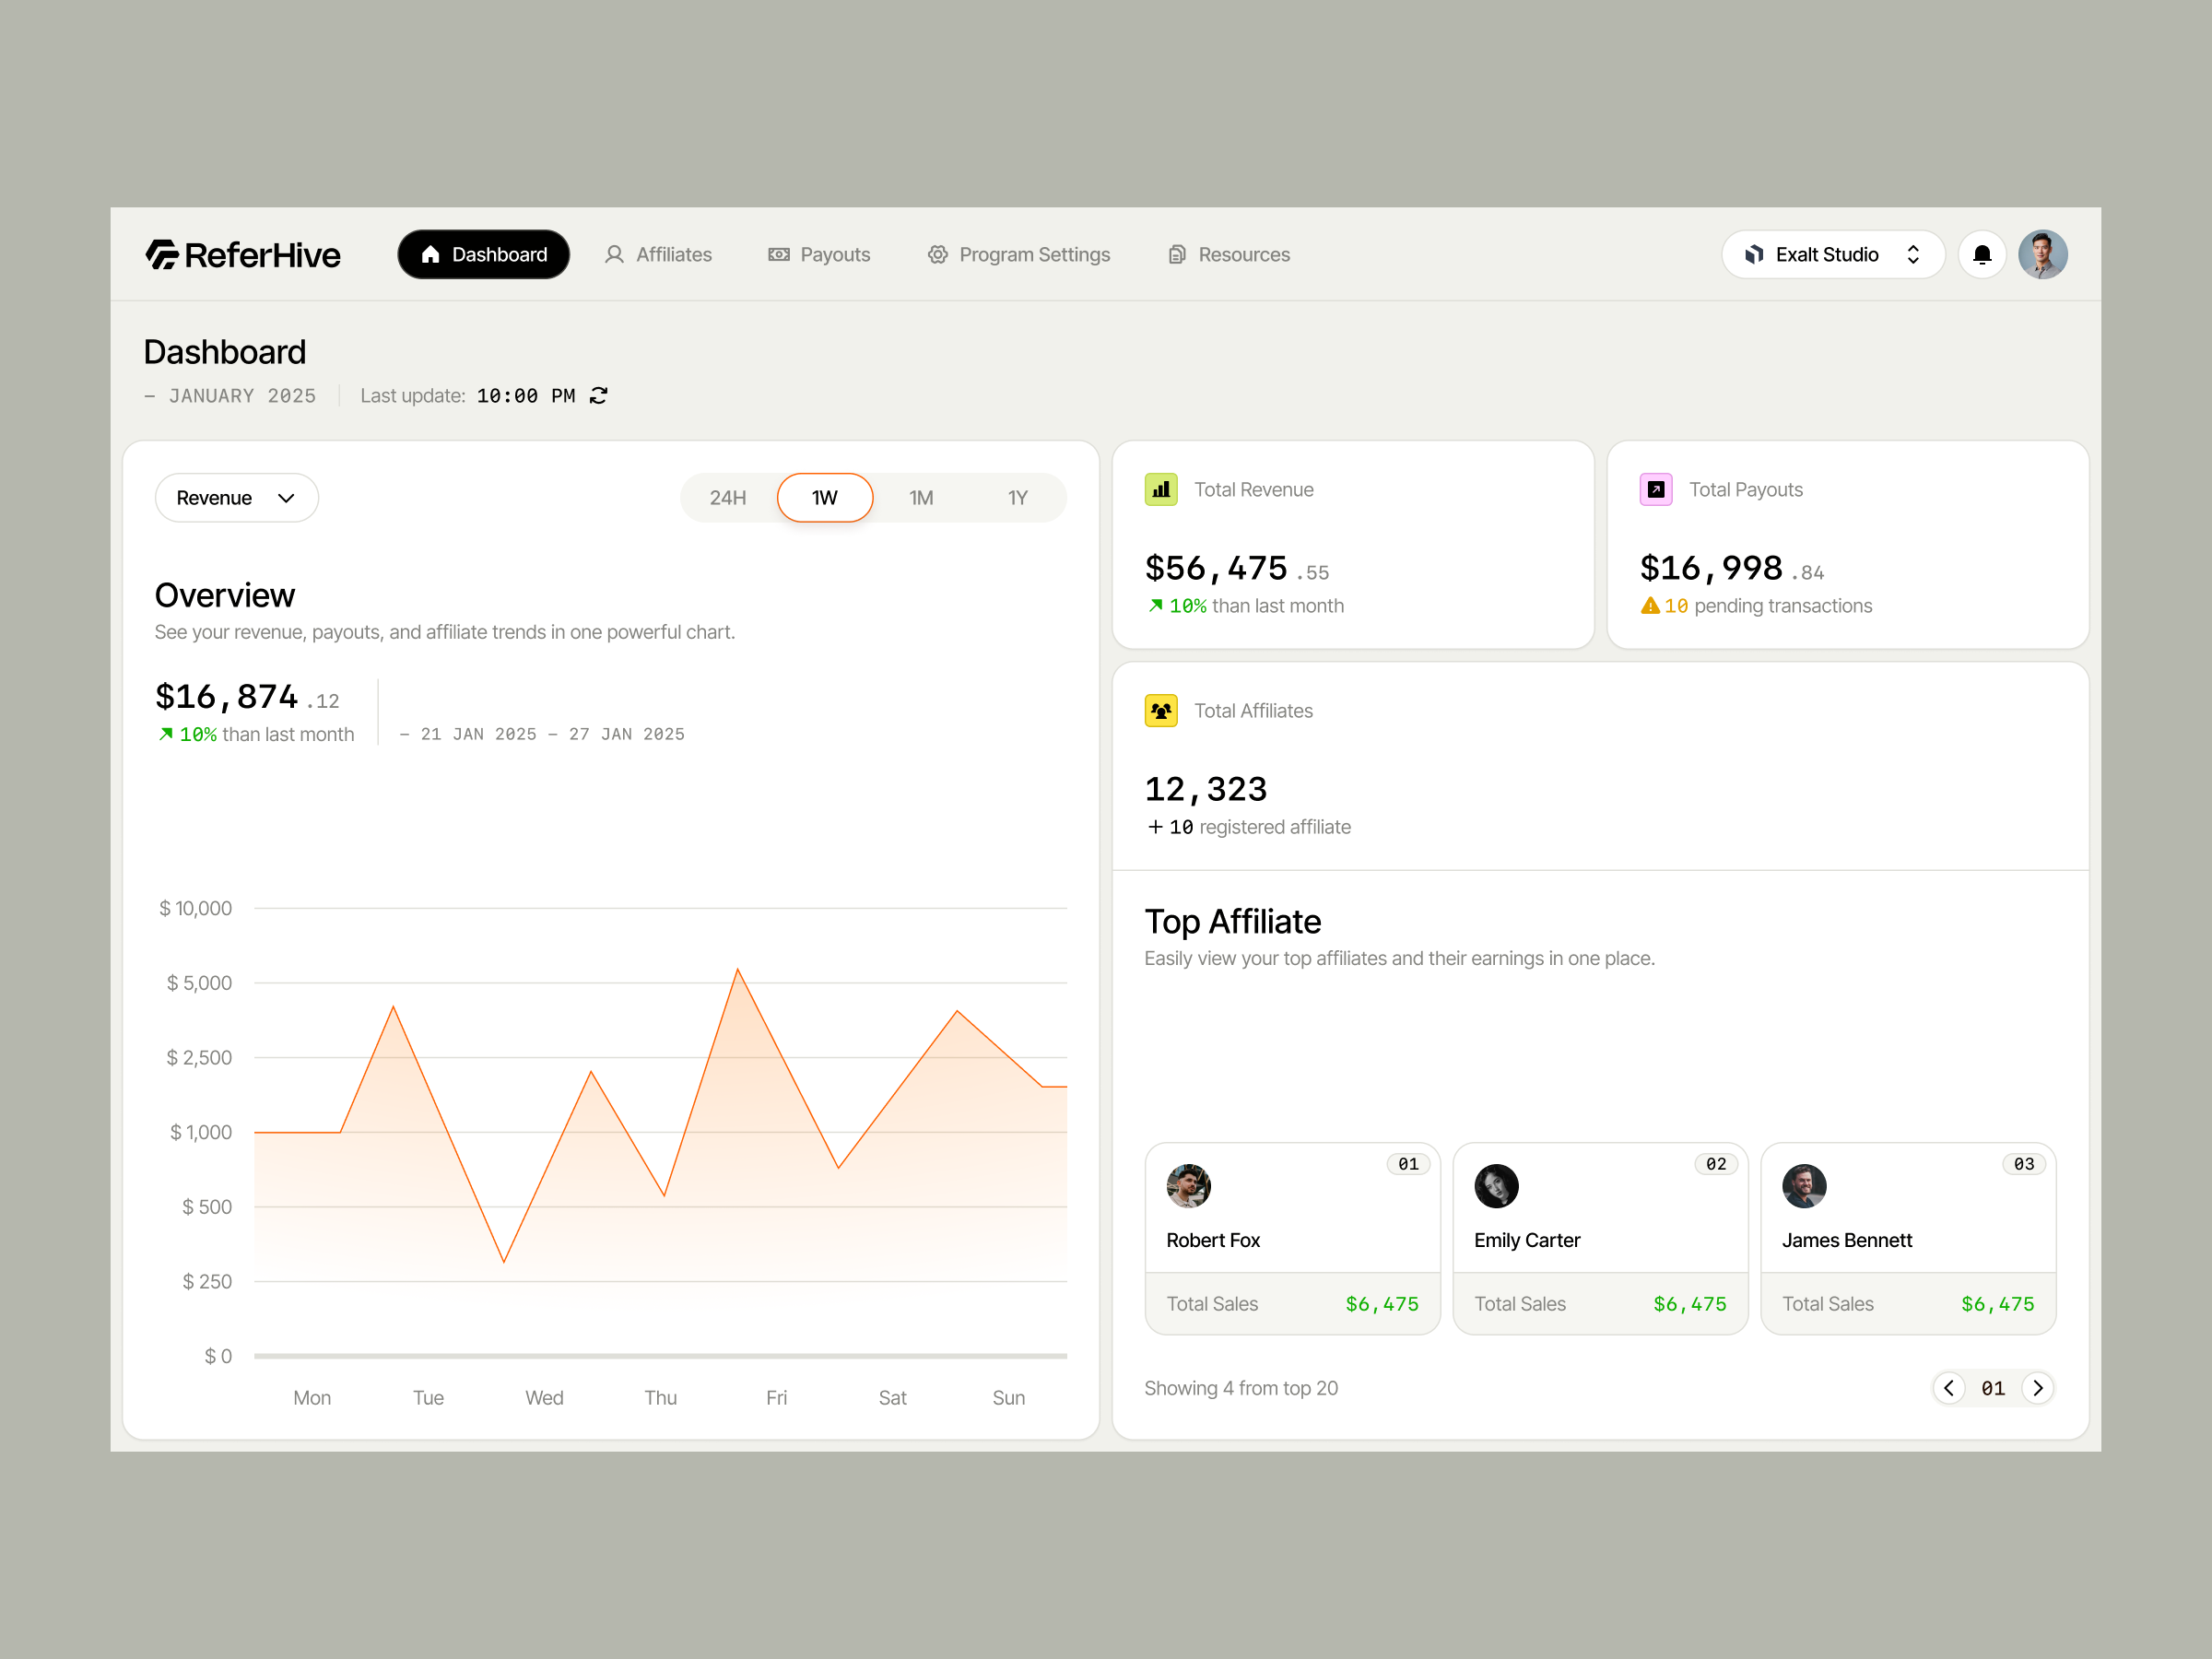2212x1659 pixels.
Task: Open the user profile avatar
Action: click(2043, 255)
